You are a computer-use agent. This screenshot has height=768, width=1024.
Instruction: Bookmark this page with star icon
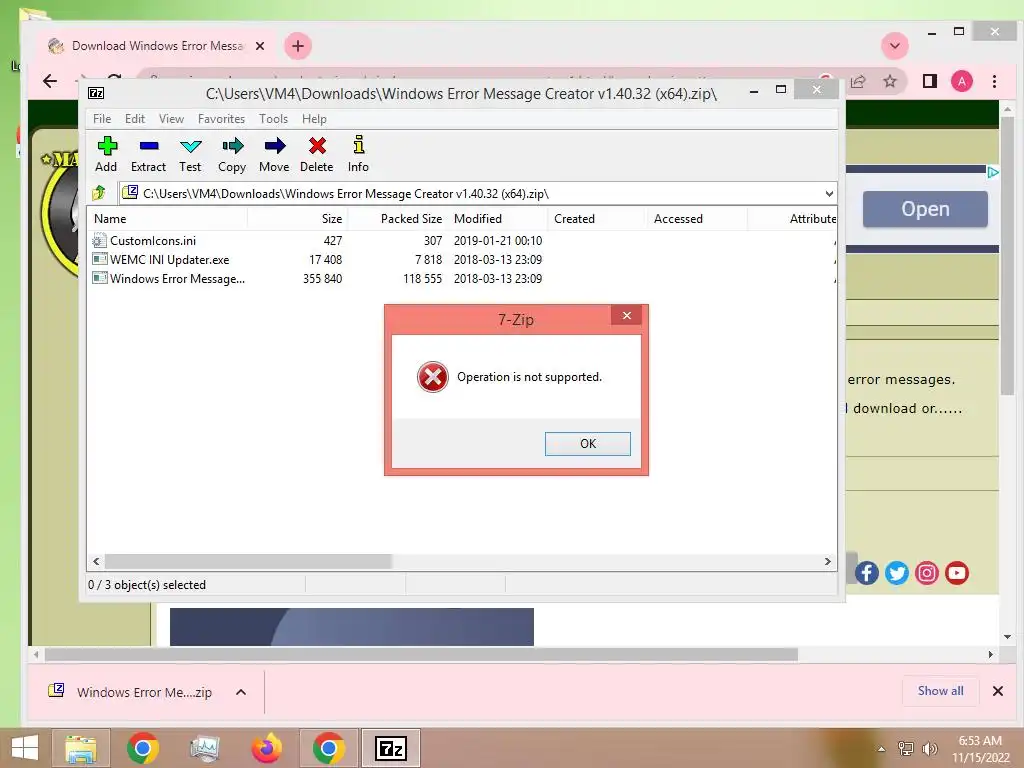pos(889,81)
